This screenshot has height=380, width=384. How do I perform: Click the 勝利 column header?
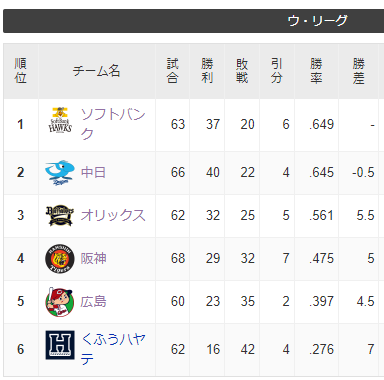tap(207, 71)
